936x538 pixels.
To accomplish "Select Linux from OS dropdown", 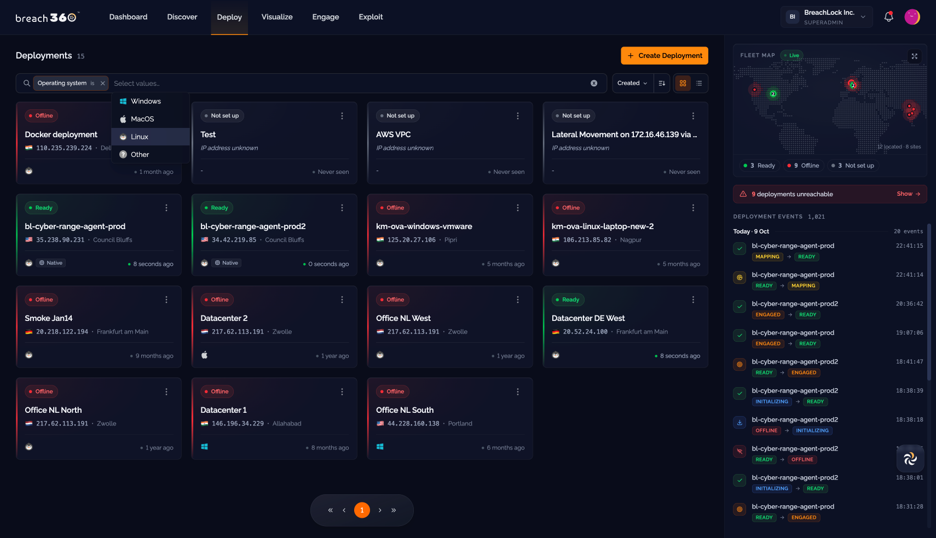I will coord(150,137).
